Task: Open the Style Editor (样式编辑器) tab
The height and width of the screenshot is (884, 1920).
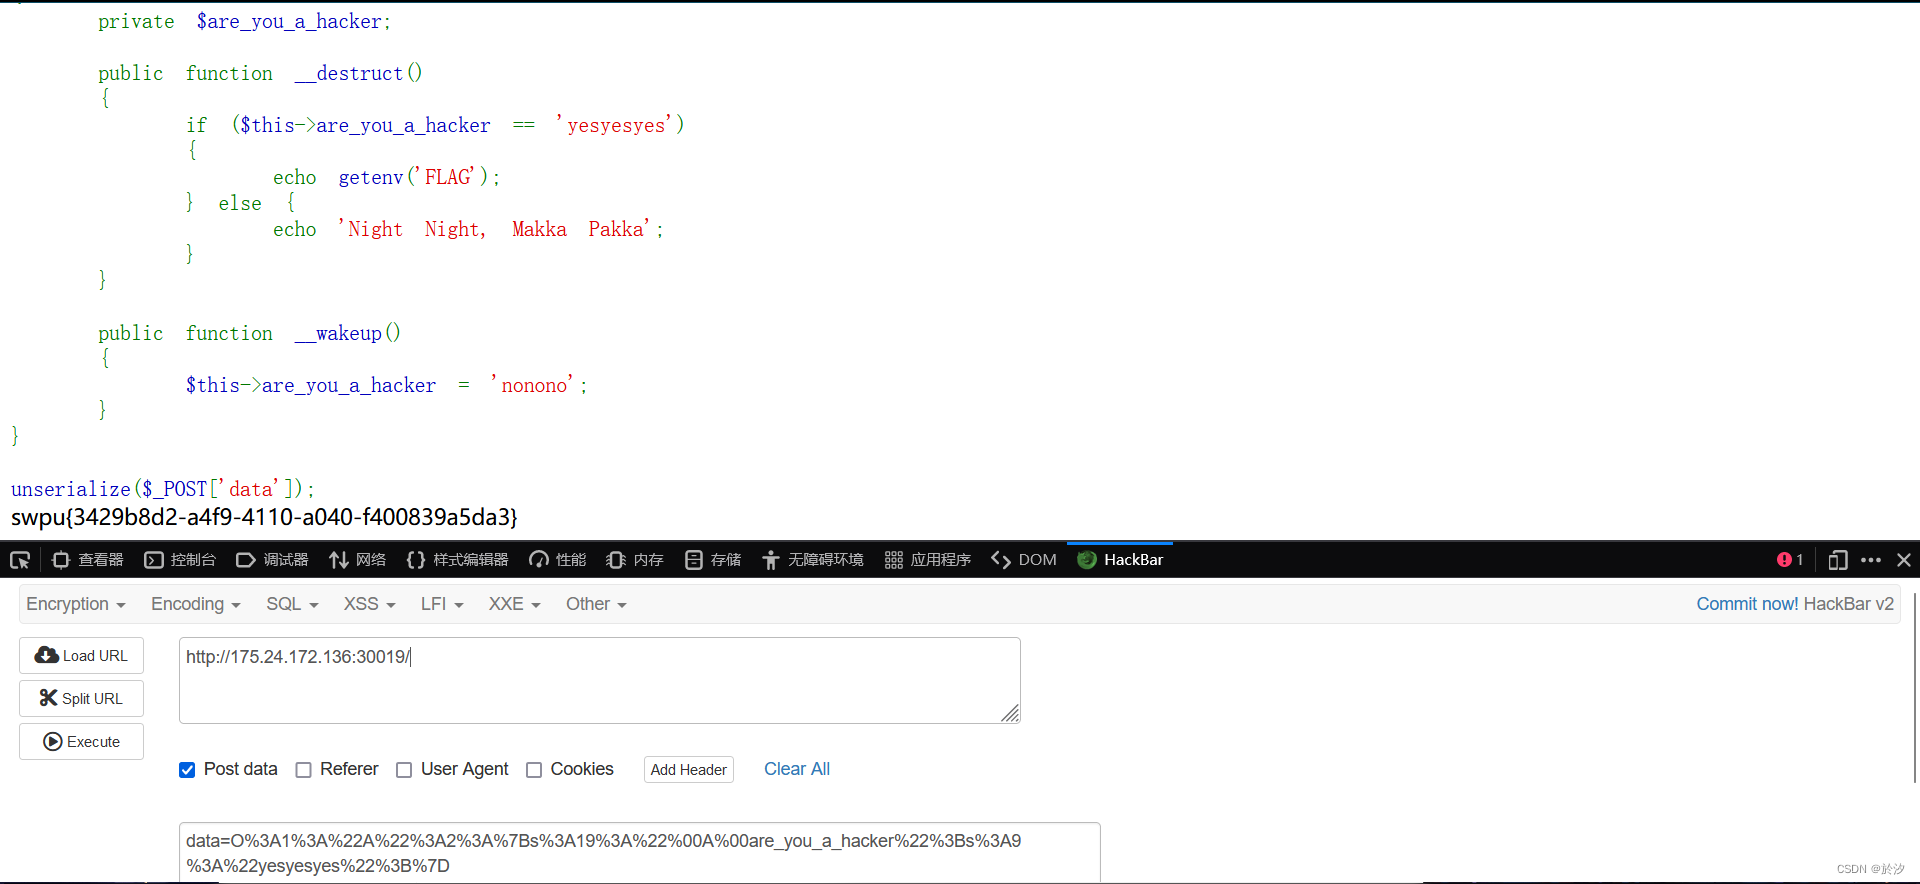Action: tap(457, 560)
